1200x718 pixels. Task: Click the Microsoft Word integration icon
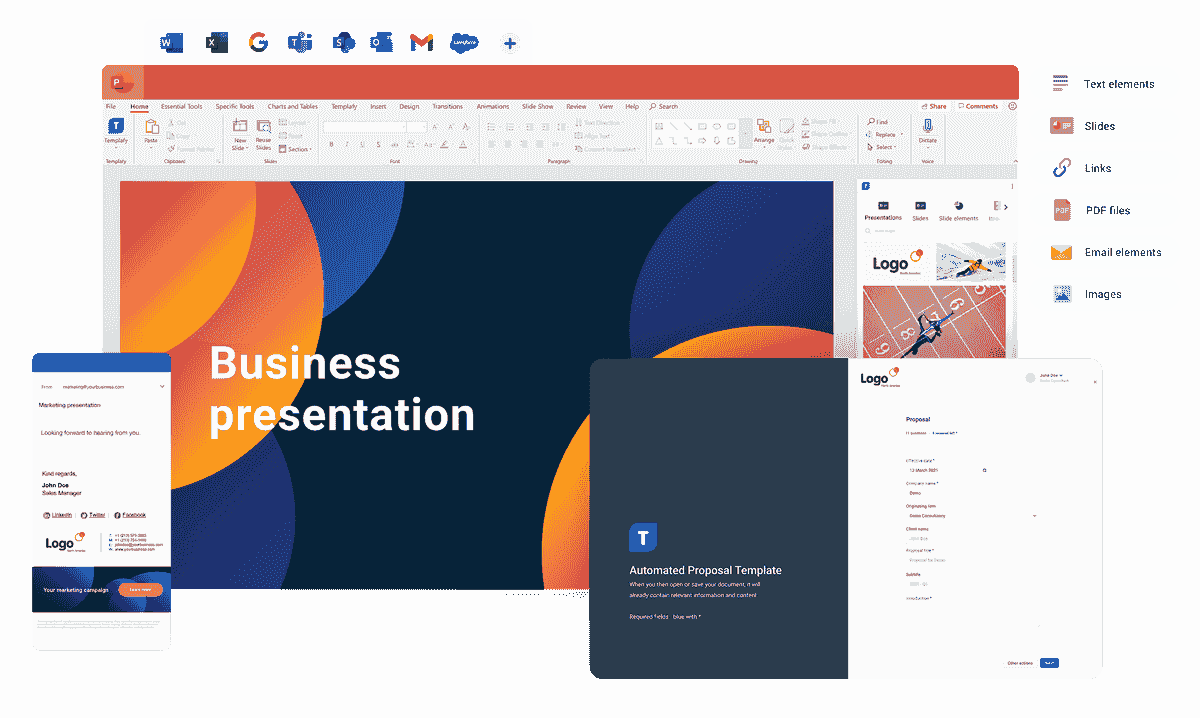172,42
